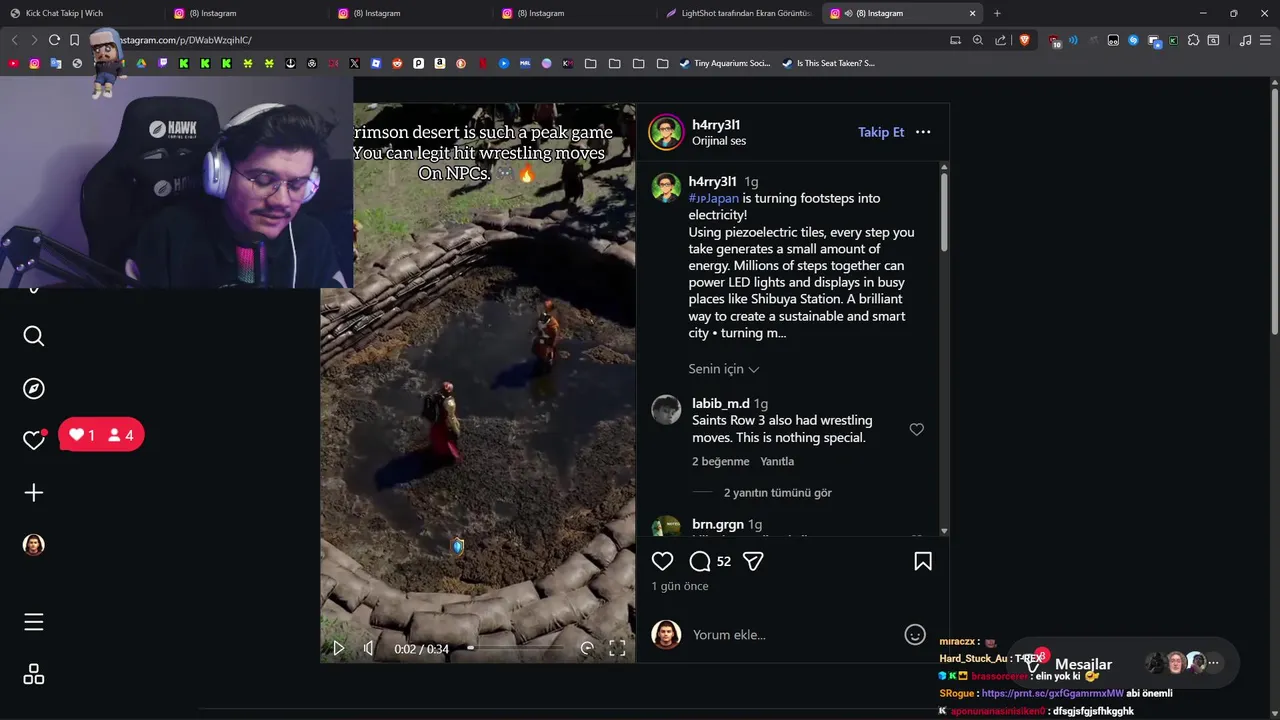Toggle video sound with speaker icon
The height and width of the screenshot is (720, 1280).
(368, 648)
